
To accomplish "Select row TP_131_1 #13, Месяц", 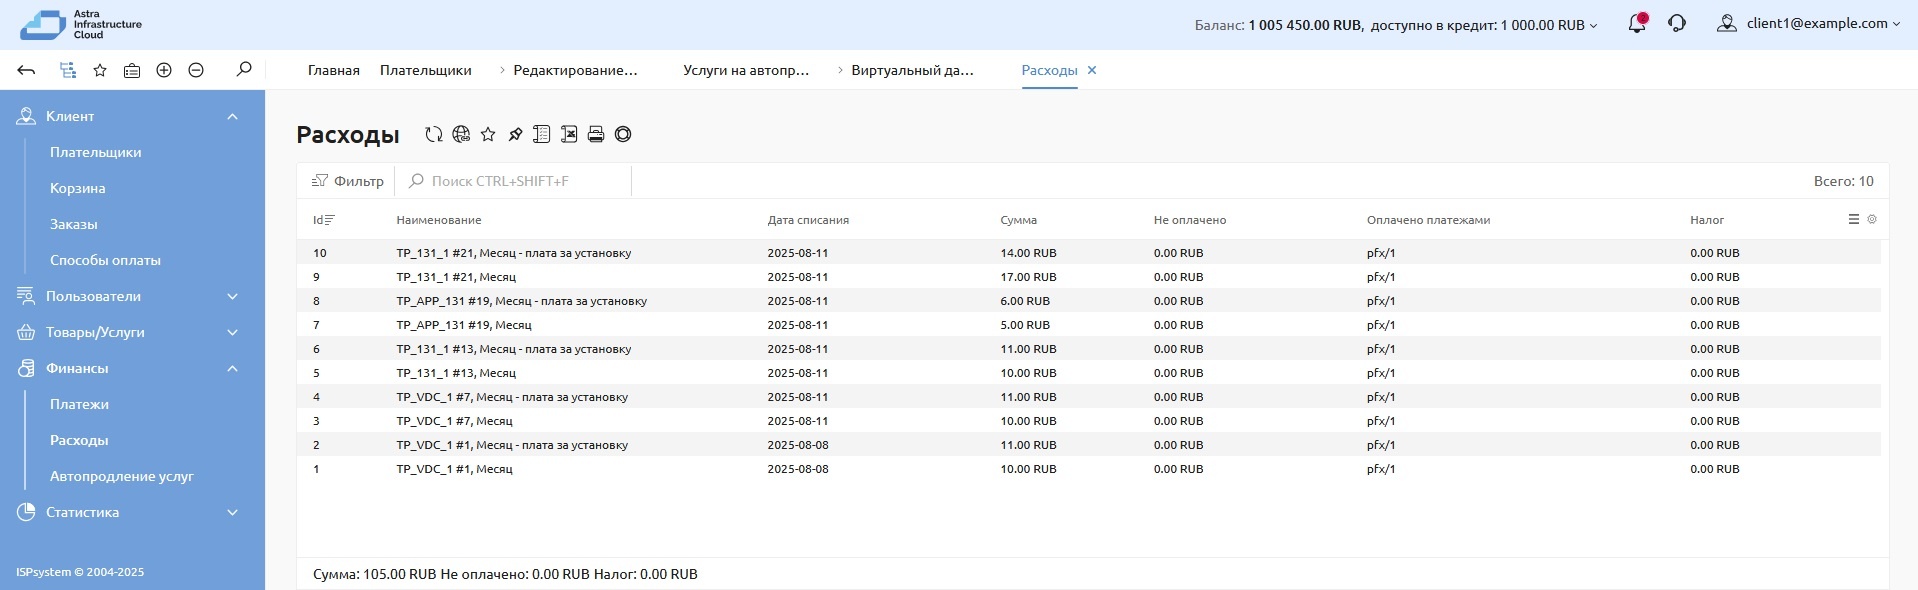I will point(1089,373).
